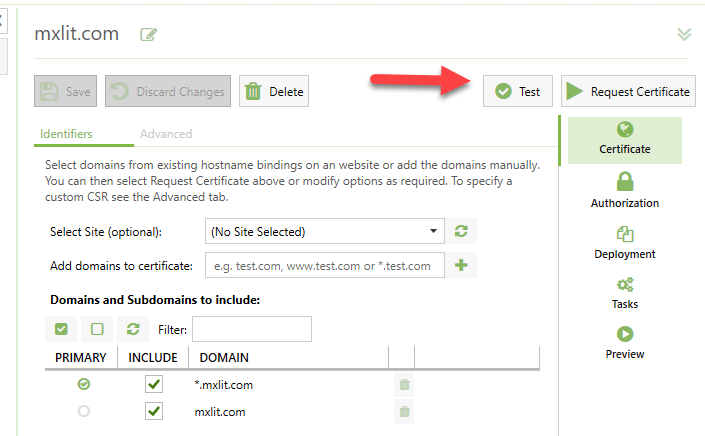Open the Select Site dropdown
Screen dimensions: 705x436
click(x=324, y=231)
